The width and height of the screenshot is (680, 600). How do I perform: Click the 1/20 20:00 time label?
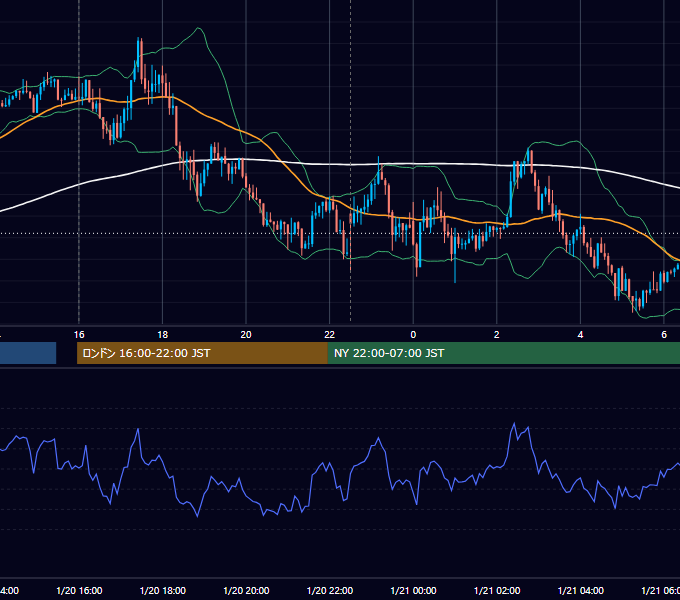pyautogui.click(x=246, y=590)
